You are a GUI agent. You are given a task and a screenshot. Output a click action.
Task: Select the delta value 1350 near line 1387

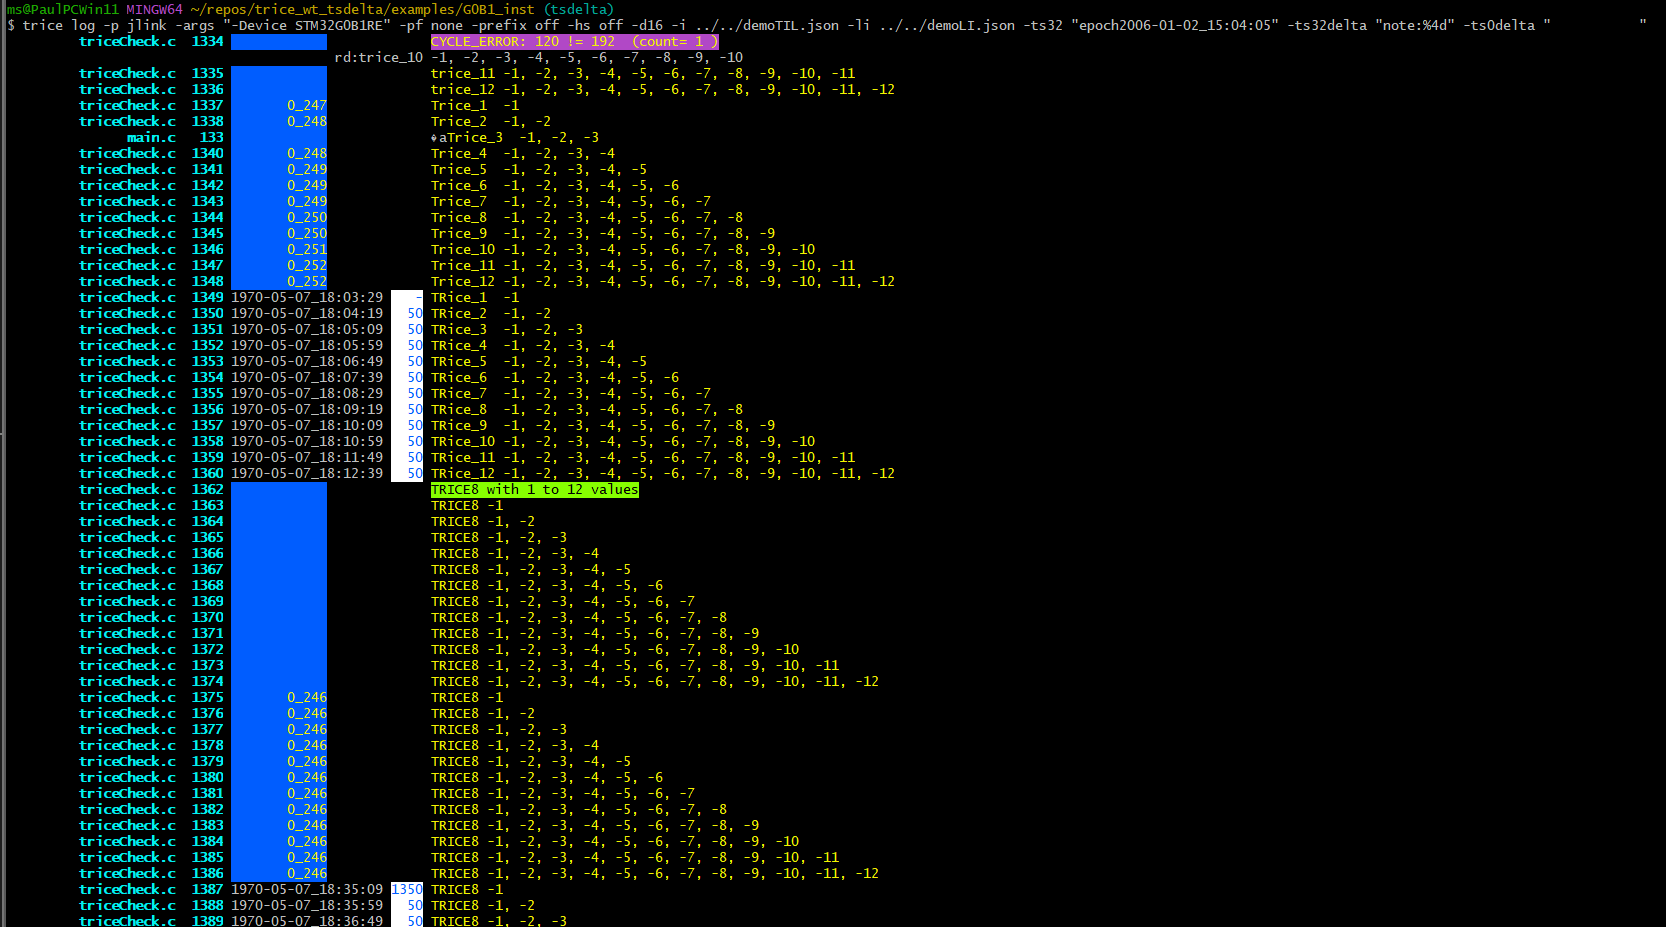[x=406, y=889]
